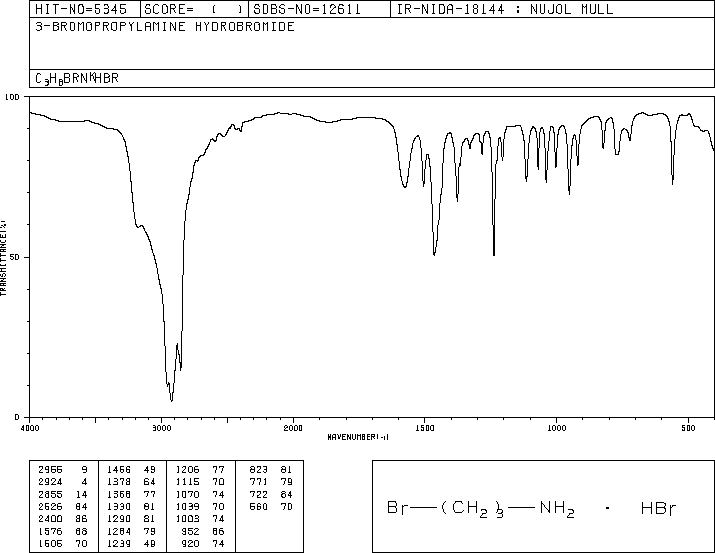715x553 pixels.
Task: Select the SCORE= ( ) header field
Action: 194,9
